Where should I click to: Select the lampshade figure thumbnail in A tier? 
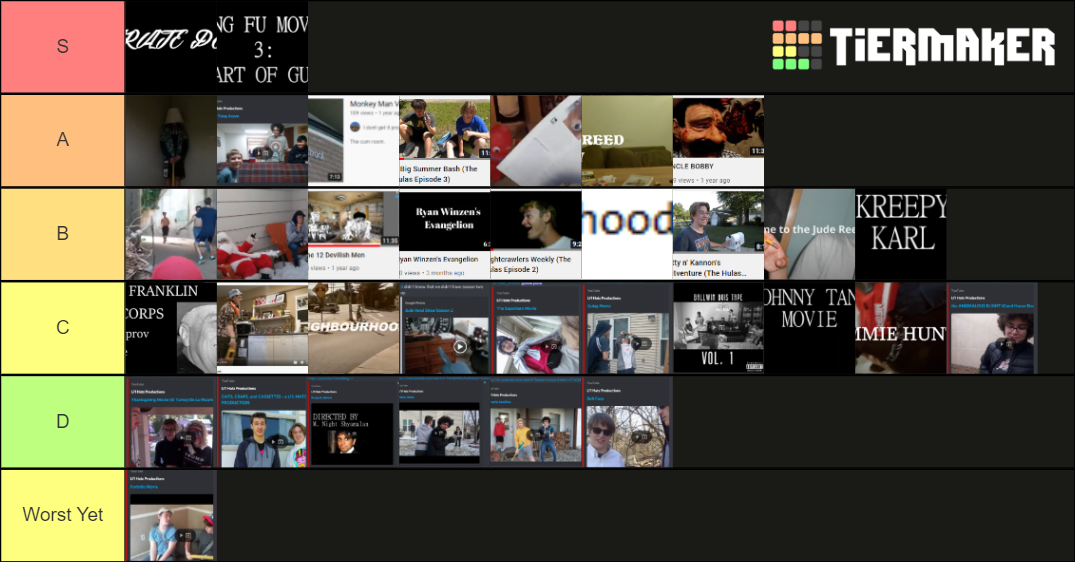coord(171,140)
